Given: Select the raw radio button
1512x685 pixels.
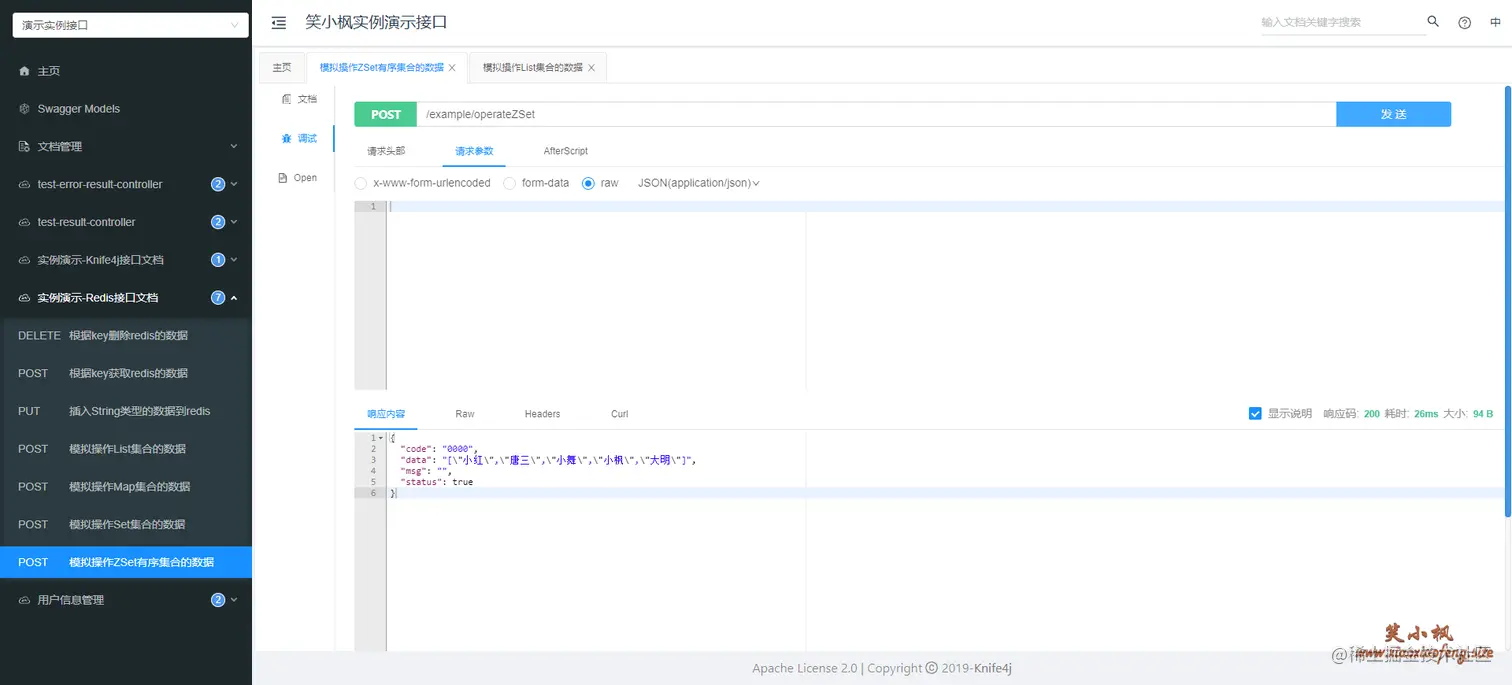Looking at the screenshot, I should click(x=588, y=183).
